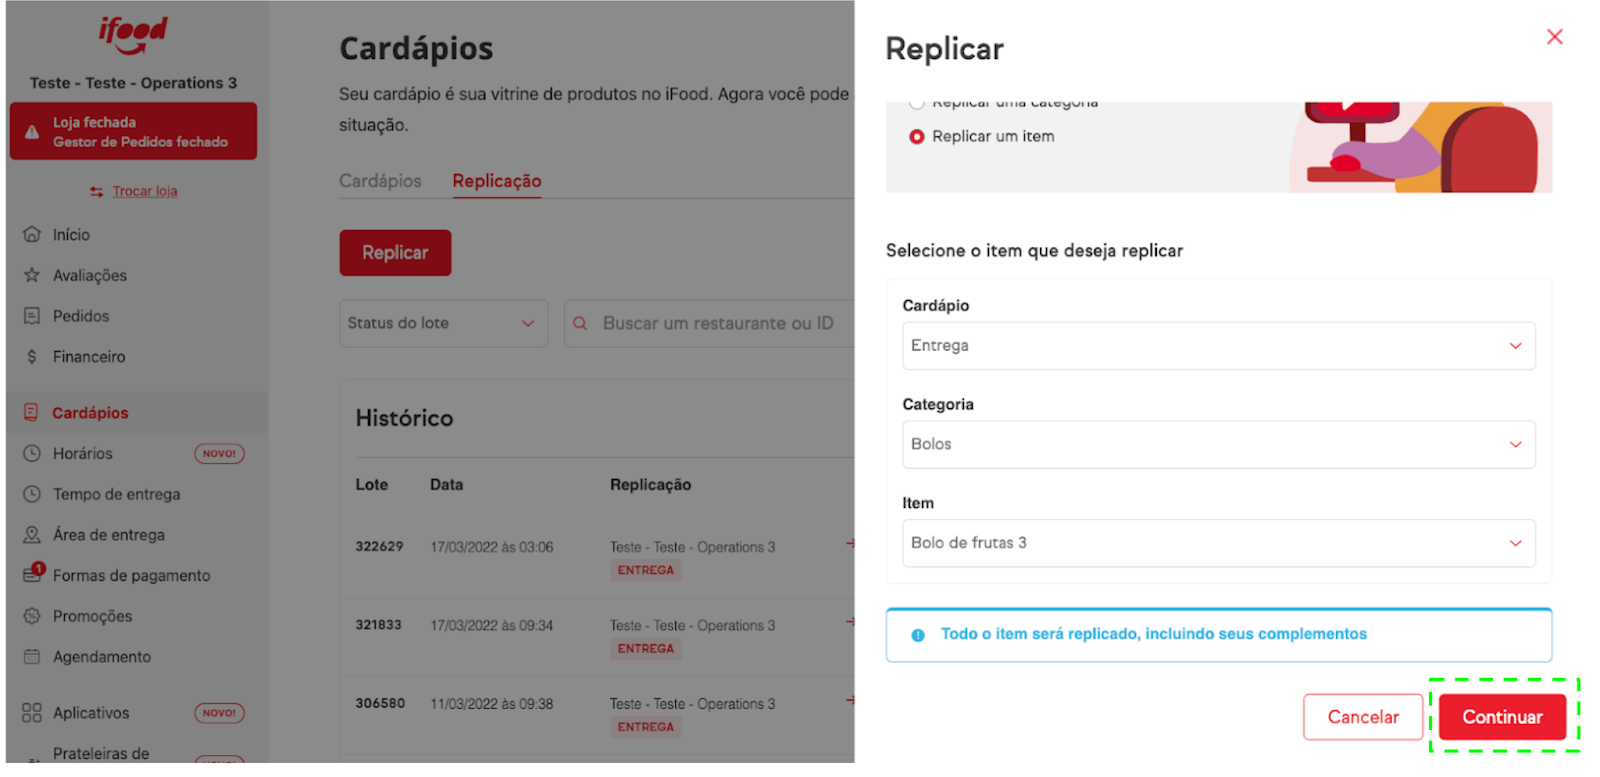1600x777 pixels.
Task: Click the Loja fechada warning icon
Action: 32,132
